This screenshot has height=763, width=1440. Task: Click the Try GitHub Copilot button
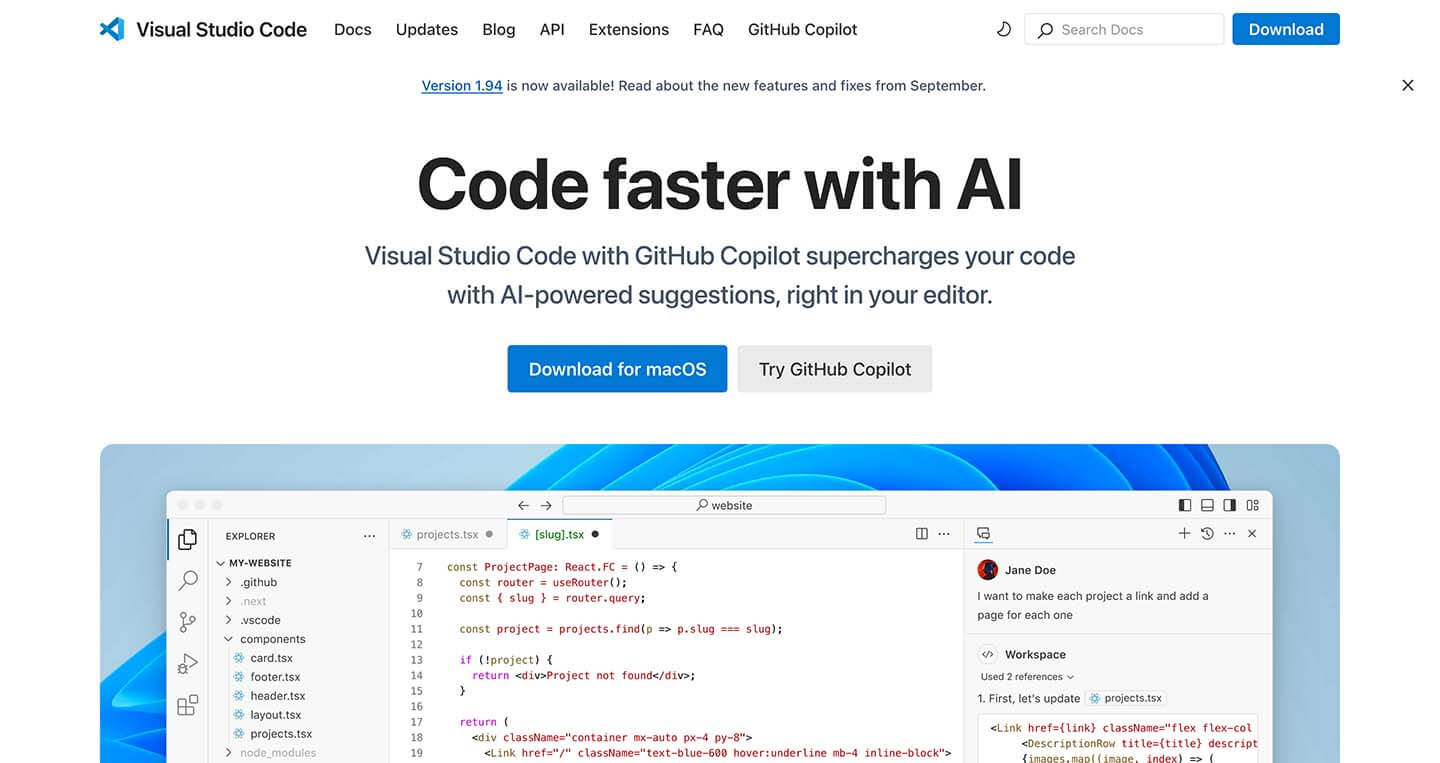click(835, 369)
